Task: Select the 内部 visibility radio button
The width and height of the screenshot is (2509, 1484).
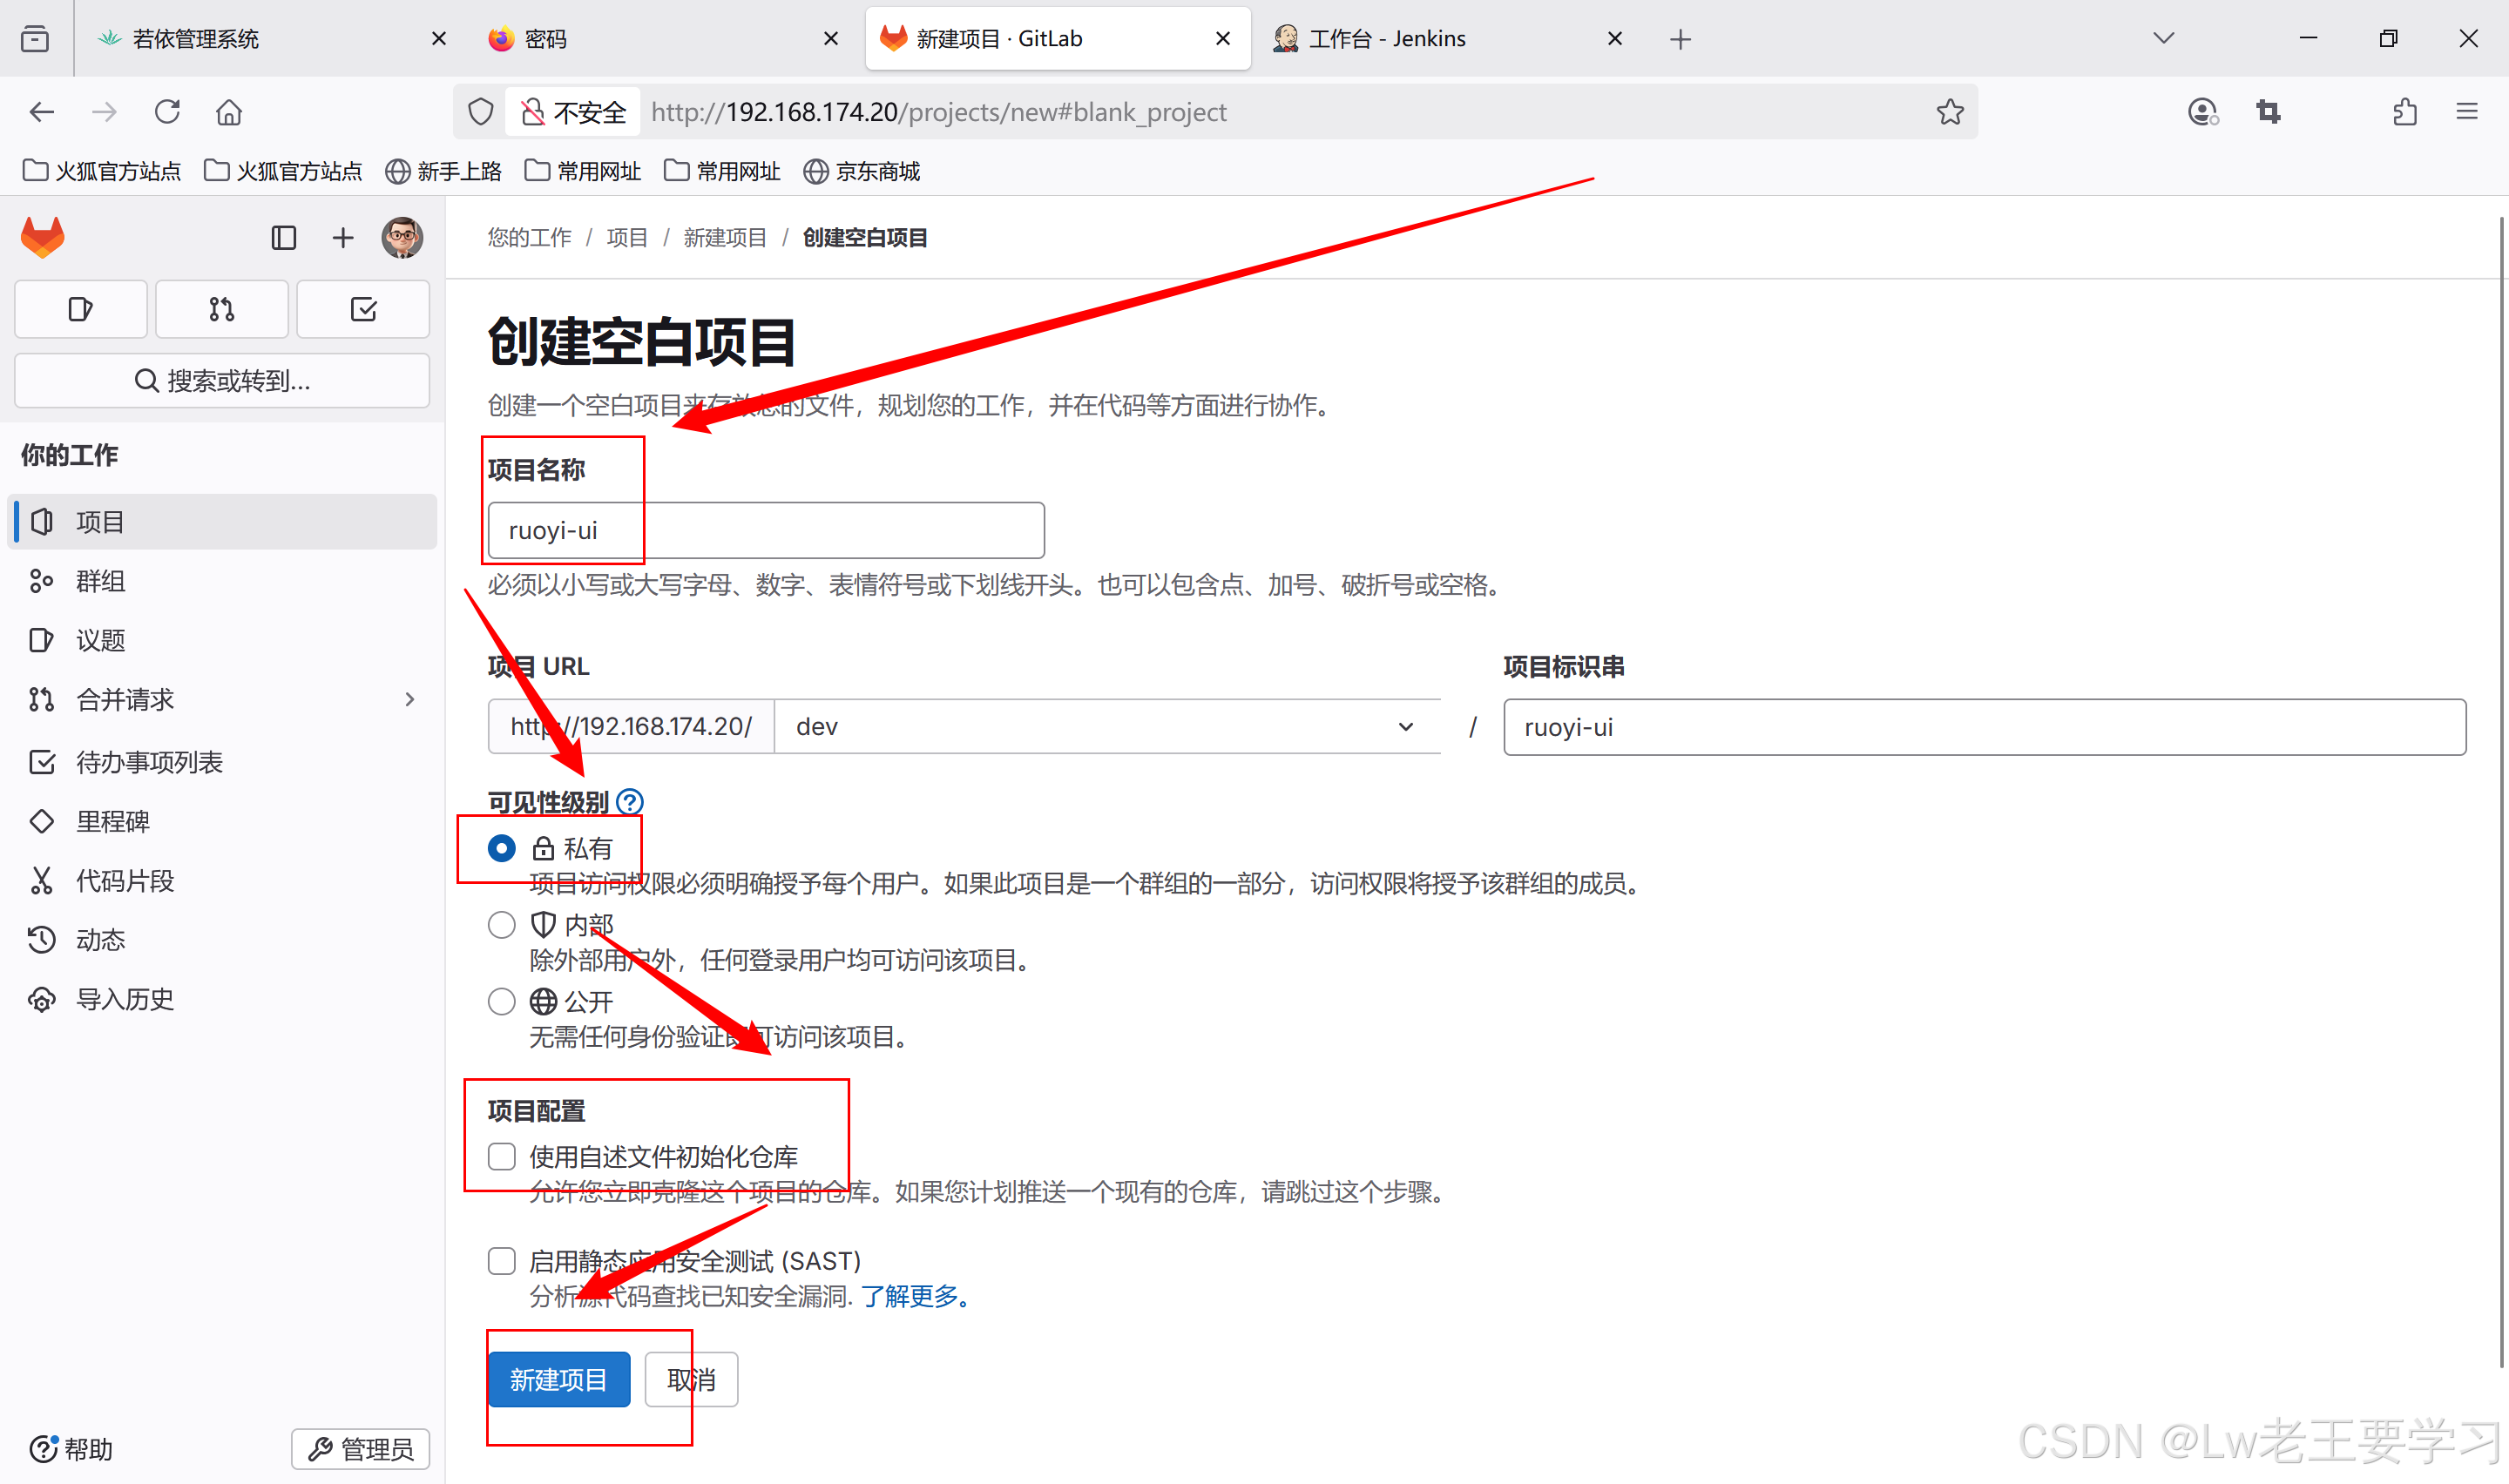Action: pyautogui.click(x=502, y=925)
